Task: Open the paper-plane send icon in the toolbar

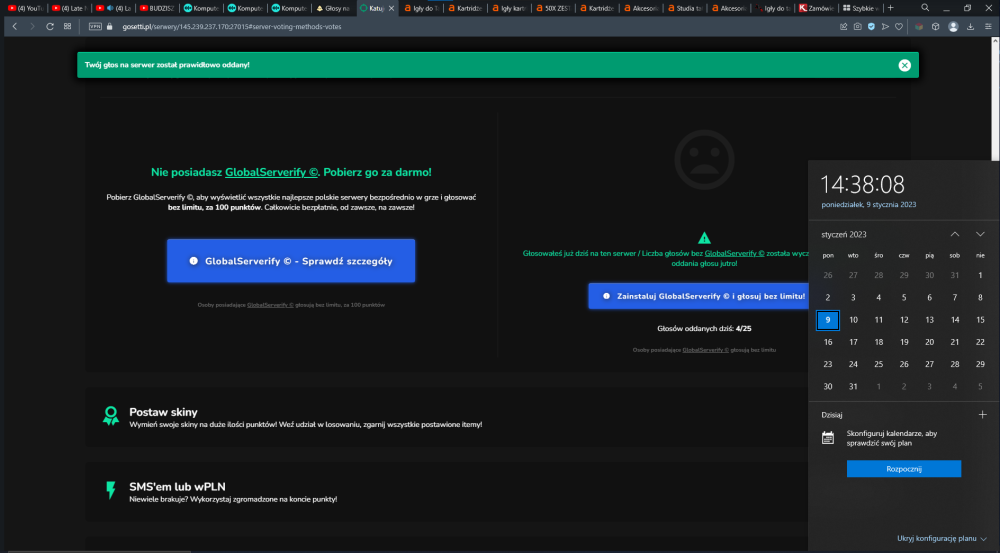Action: tap(885, 27)
